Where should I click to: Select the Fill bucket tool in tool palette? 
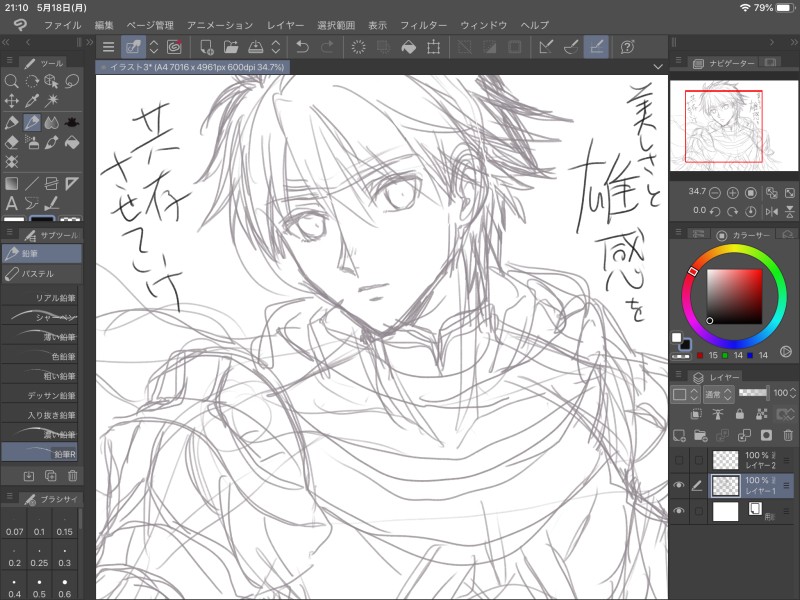72,142
